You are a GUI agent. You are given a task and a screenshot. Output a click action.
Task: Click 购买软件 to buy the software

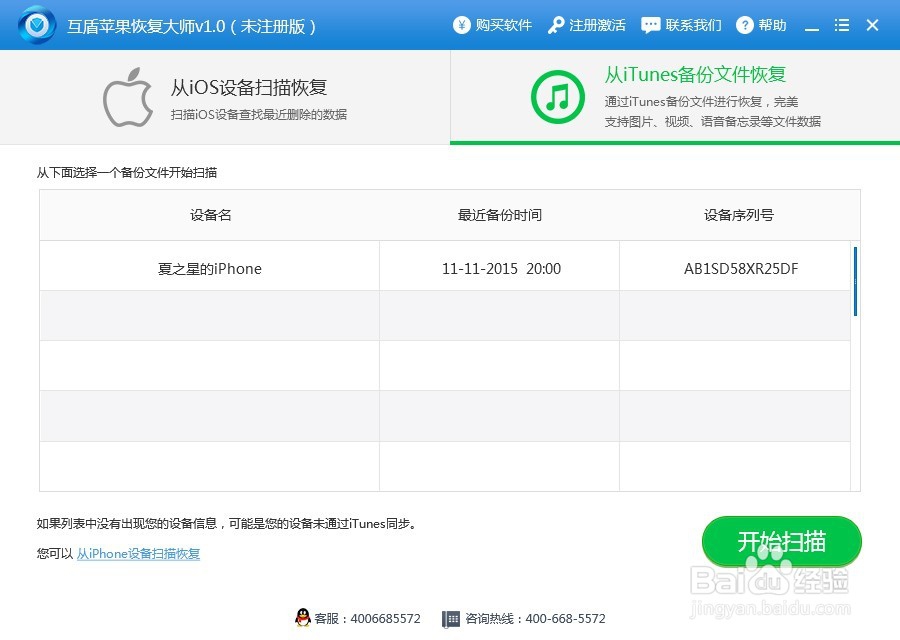[503, 25]
